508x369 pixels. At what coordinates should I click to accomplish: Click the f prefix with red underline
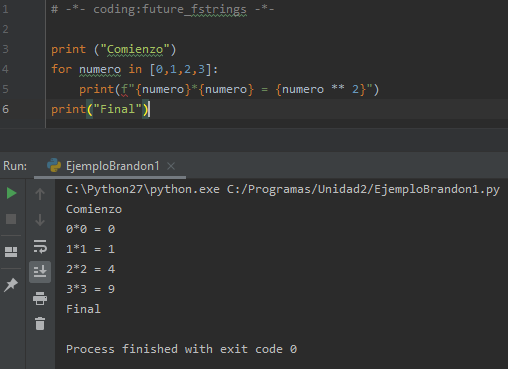pyautogui.click(x=124, y=89)
